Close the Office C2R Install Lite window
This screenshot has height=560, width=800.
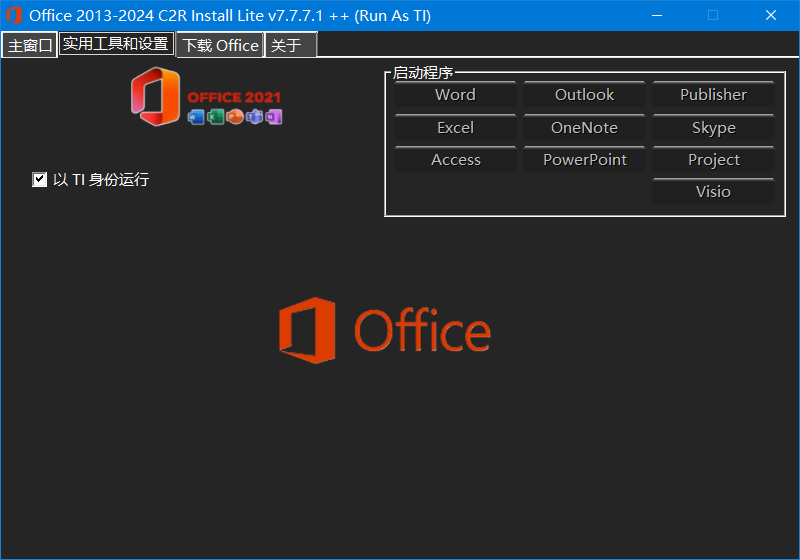pyautogui.click(x=771, y=15)
